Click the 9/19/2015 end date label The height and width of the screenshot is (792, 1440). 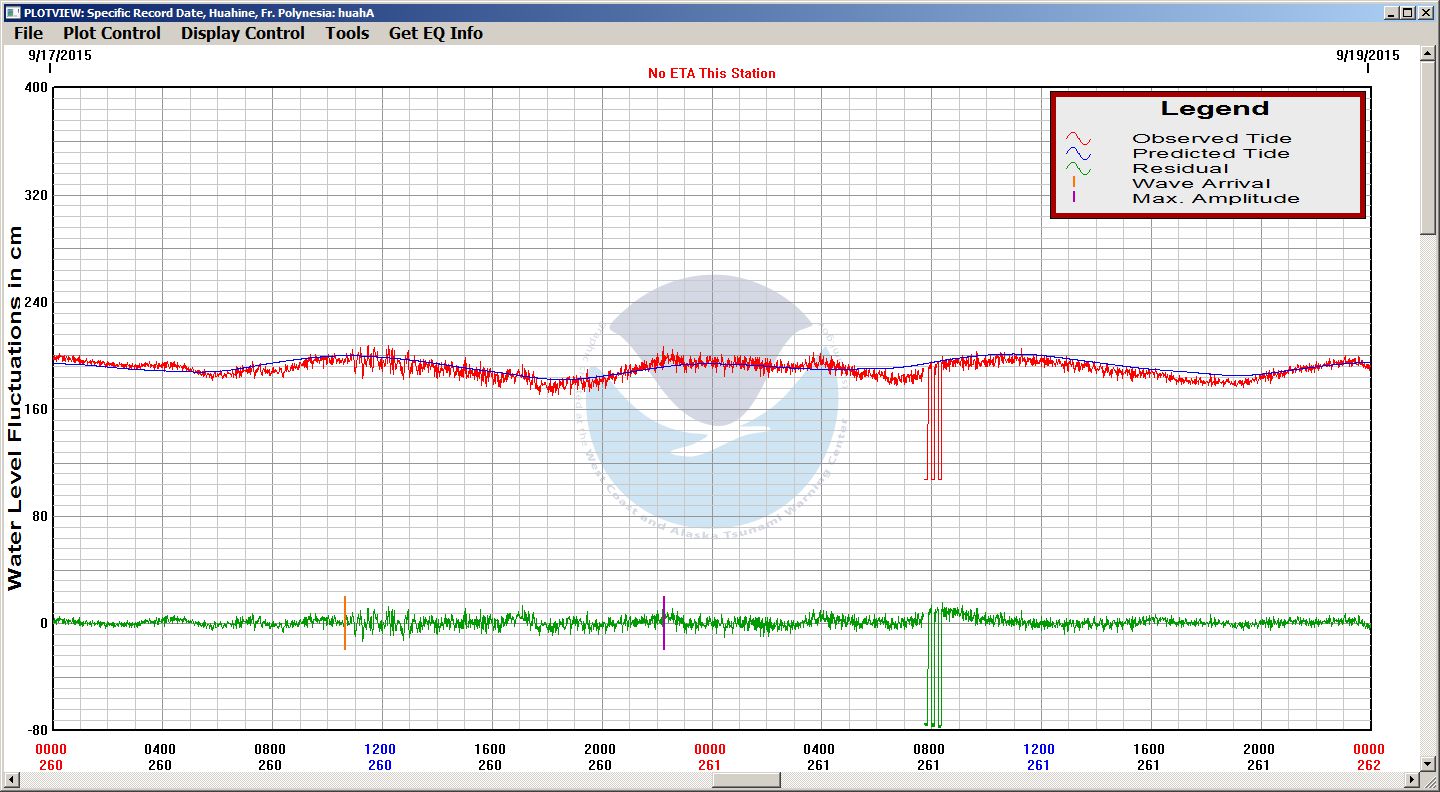[x=1368, y=56]
